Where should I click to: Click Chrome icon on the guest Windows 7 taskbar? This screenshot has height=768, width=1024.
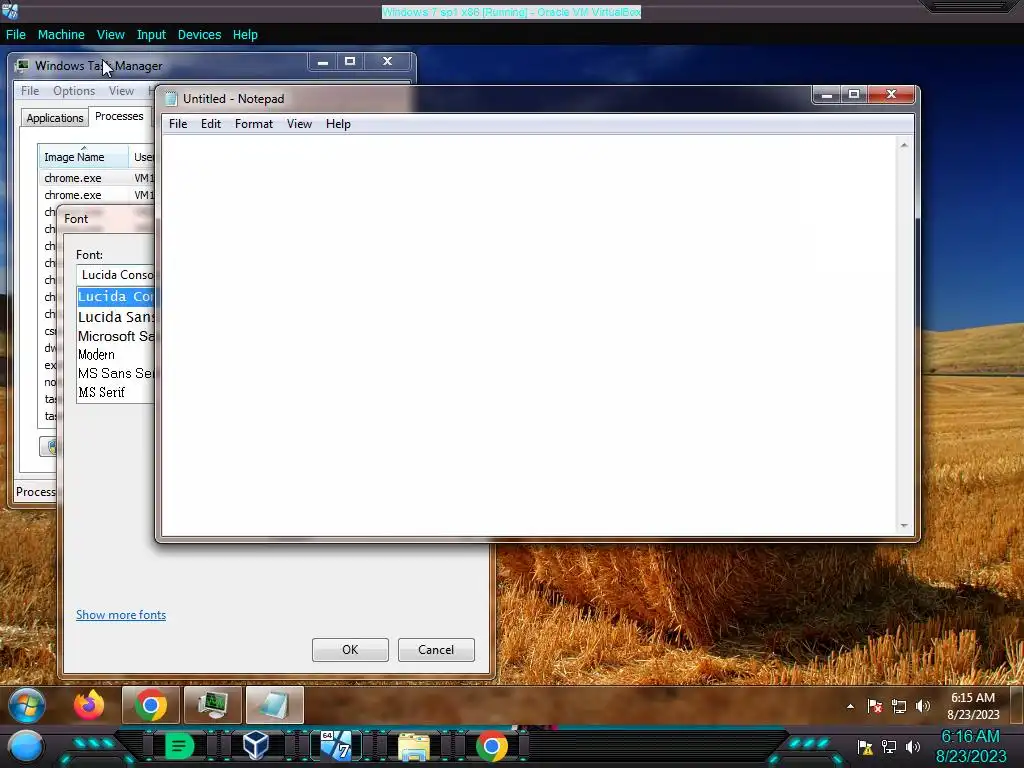click(x=151, y=705)
